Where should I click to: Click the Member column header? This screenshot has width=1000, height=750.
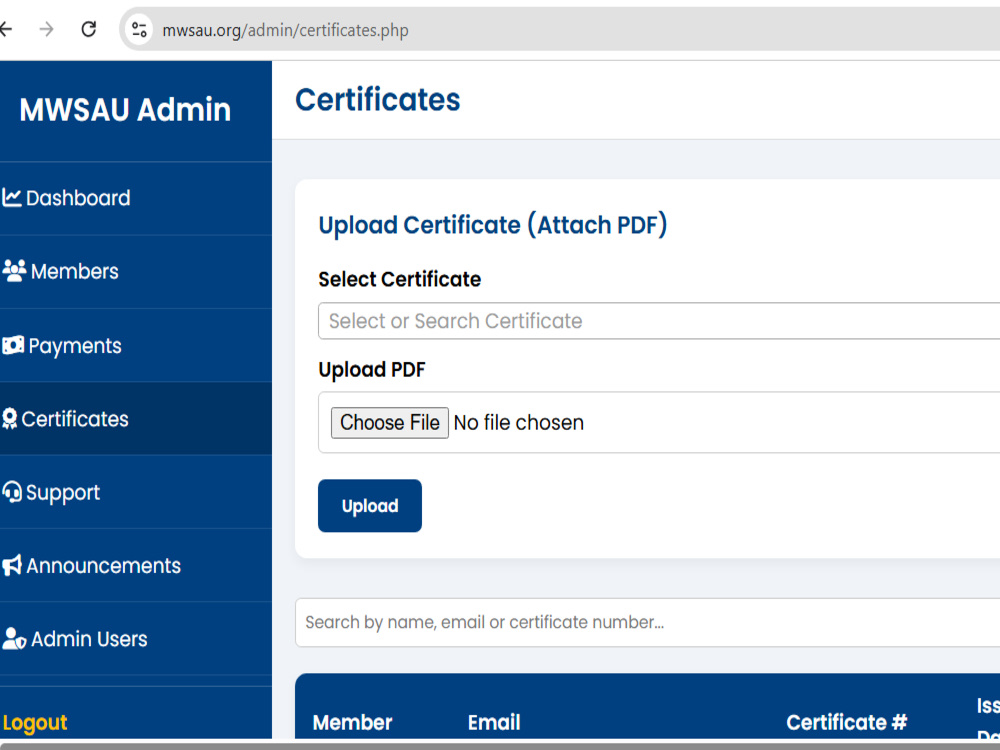[x=353, y=722]
